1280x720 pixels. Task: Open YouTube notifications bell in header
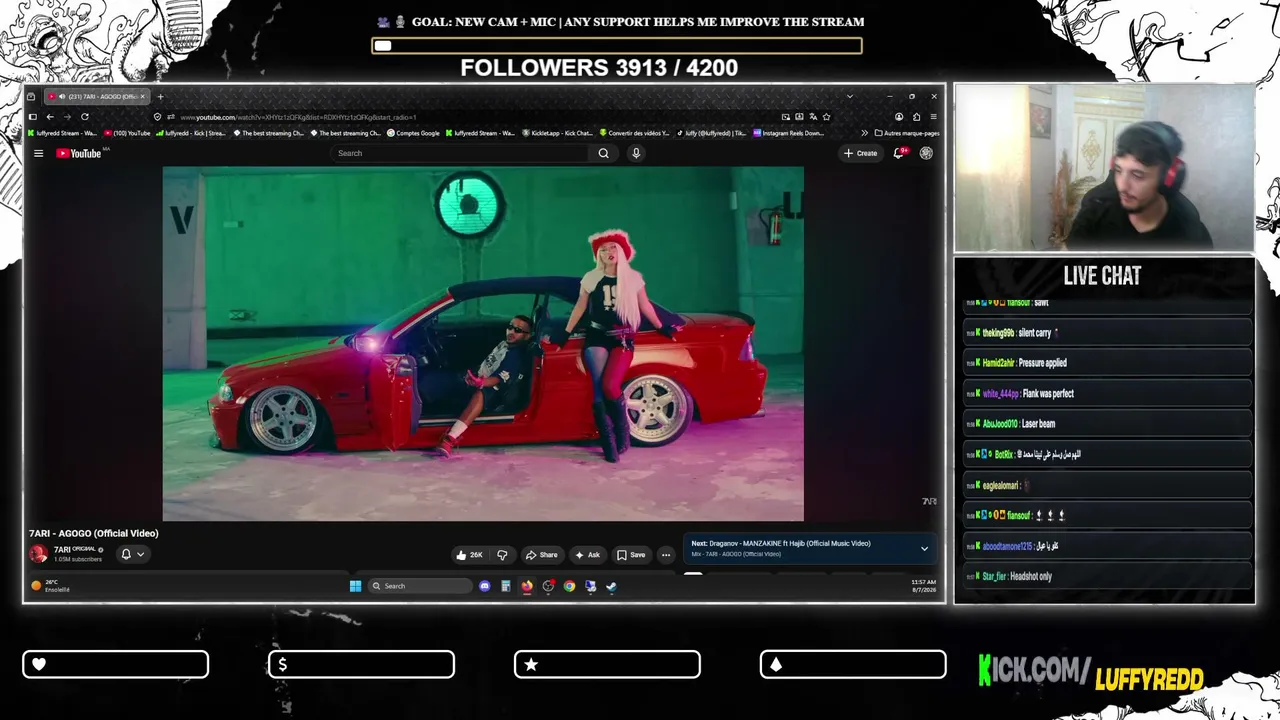click(899, 153)
